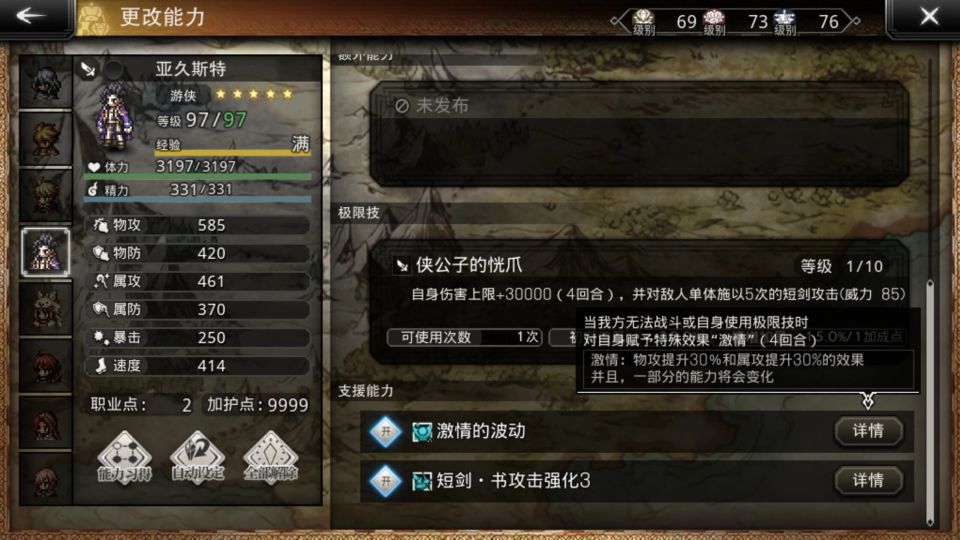Open 详情 for 激情的波动
Viewport: 960px width, 540px height.
tap(868, 431)
